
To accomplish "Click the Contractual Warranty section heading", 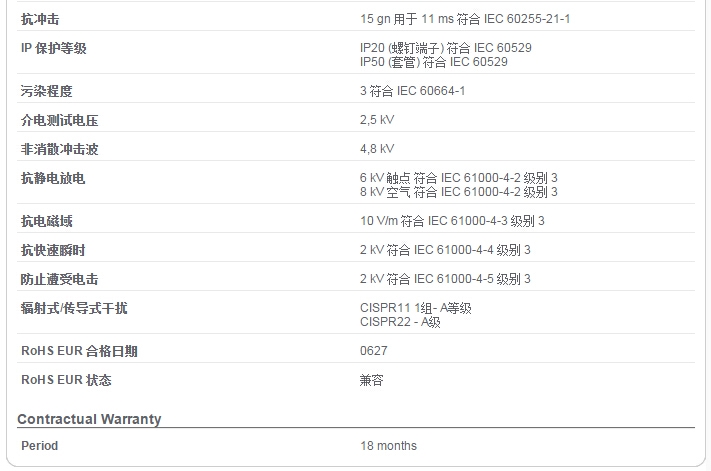I will pyautogui.click(x=89, y=419).
